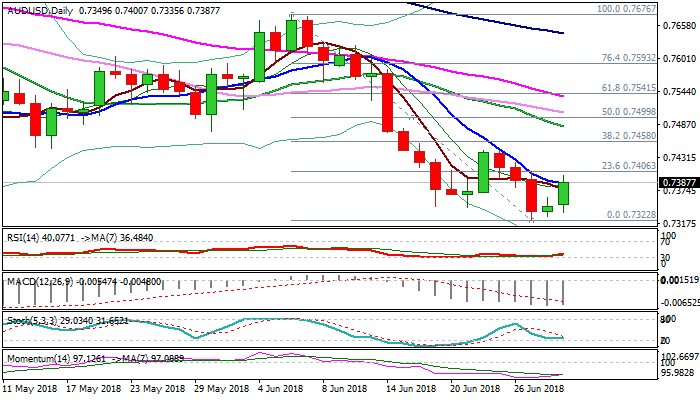
Task: Click the 14 Jun 2018 date marker
Action: 410,387
